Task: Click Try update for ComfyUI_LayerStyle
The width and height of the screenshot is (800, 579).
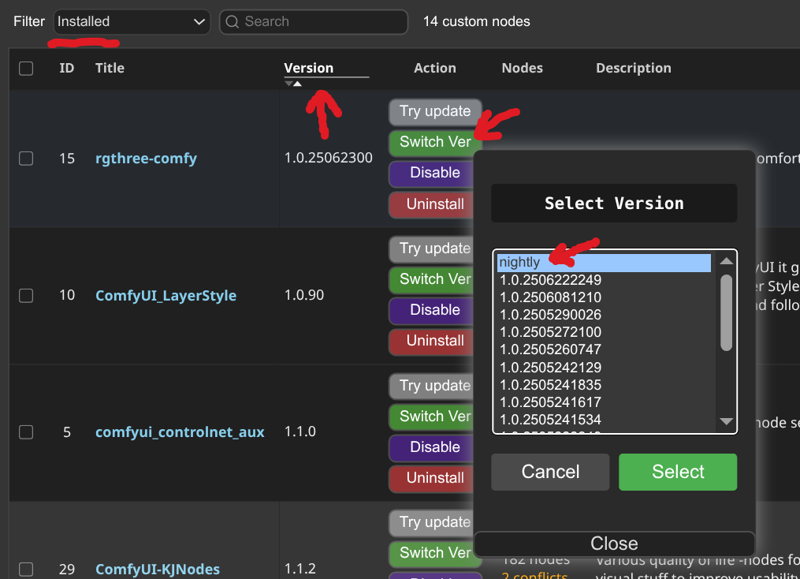Action: (x=432, y=249)
